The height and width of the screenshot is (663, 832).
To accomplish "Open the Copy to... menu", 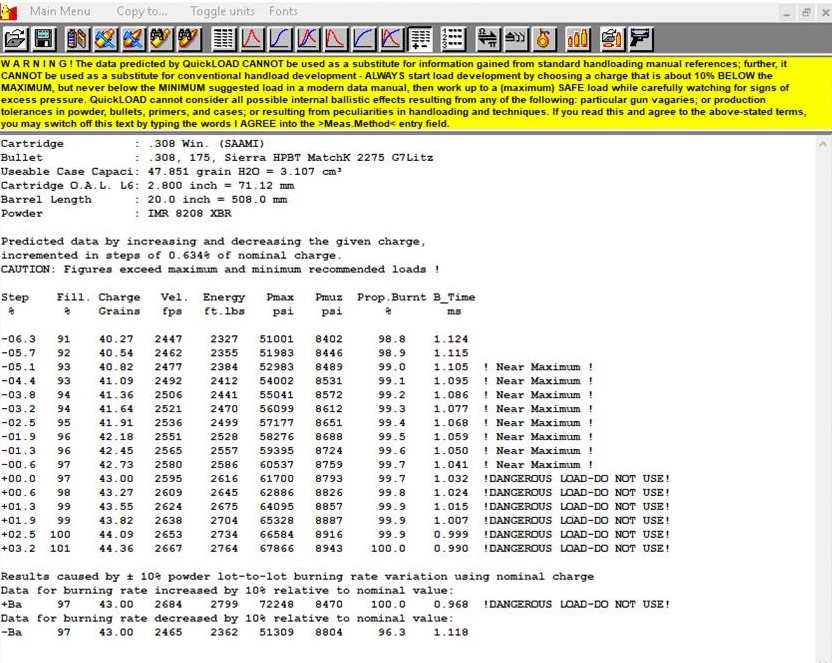I will click(142, 11).
